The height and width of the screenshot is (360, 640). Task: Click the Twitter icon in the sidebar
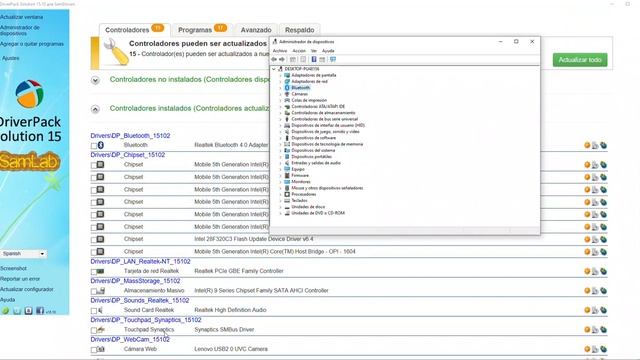pyautogui.click(x=17, y=311)
